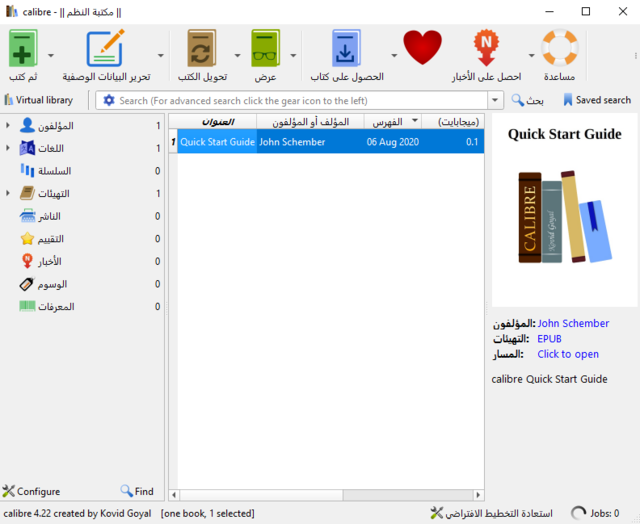This screenshot has width=640, height=524.
Task: Click the Authors person icon in sidebar
Action: coord(27,125)
